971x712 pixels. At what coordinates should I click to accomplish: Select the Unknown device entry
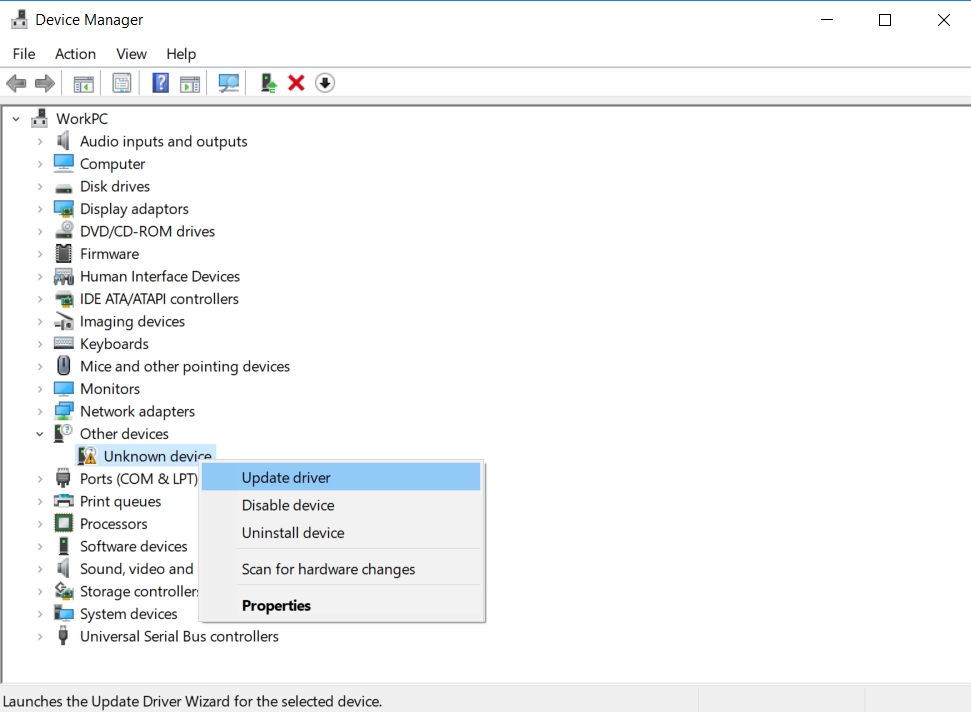(157, 456)
